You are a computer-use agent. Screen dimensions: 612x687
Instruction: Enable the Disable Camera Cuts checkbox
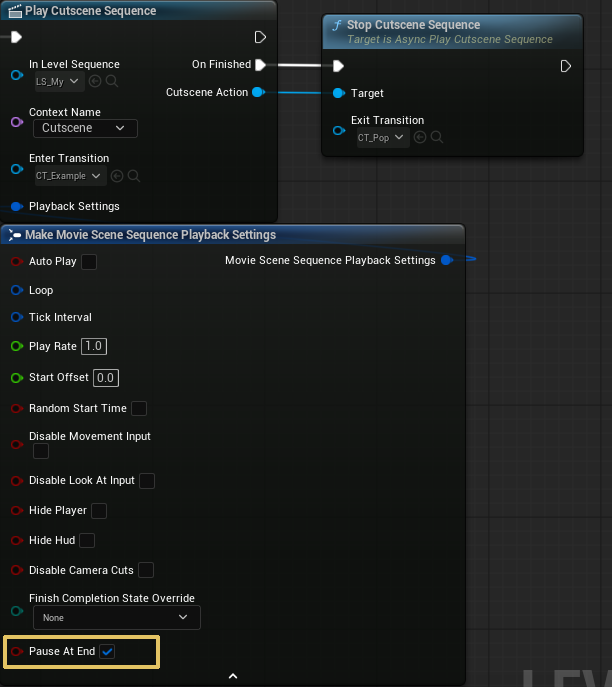[146, 570]
